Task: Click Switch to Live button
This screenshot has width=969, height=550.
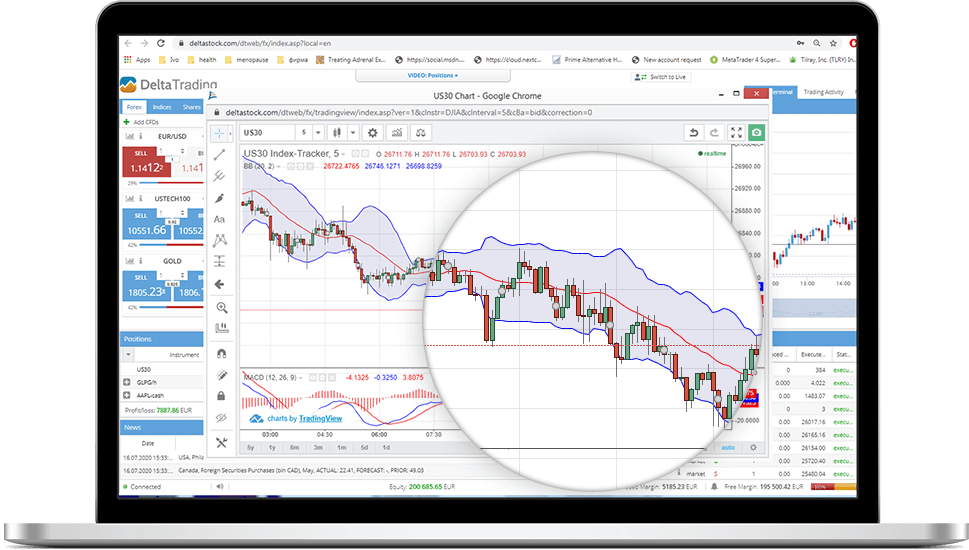Action: pyautogui.click(x=661, y=77)
